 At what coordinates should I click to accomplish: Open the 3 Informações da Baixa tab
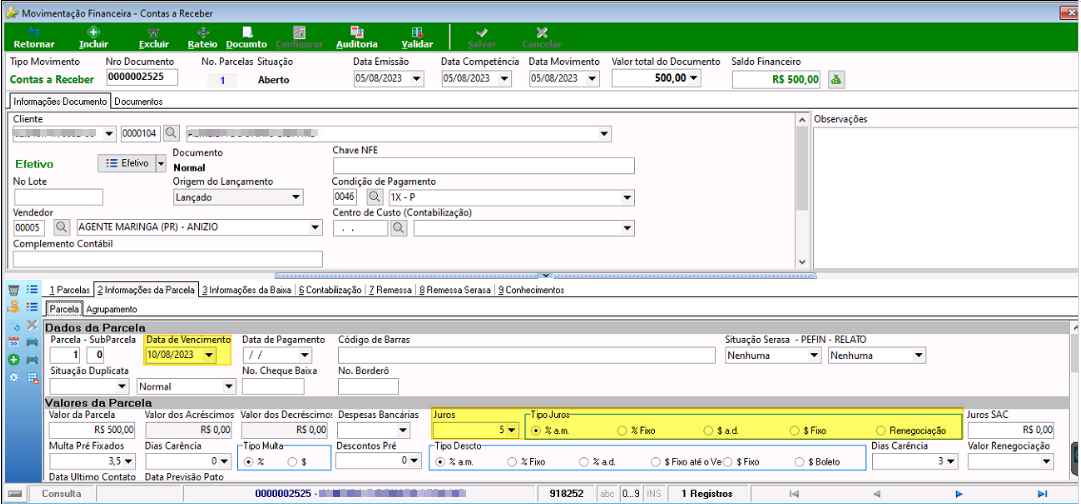(x=247, y=290)
